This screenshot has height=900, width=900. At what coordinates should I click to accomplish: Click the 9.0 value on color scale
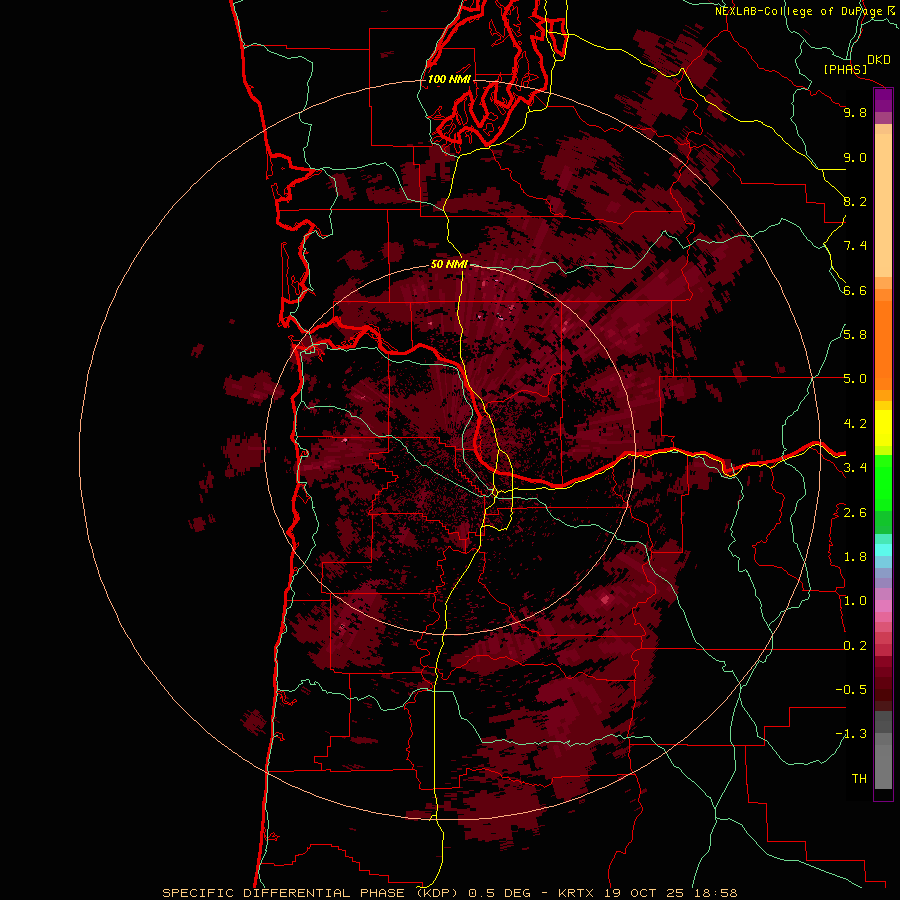(x=855, y=157)
